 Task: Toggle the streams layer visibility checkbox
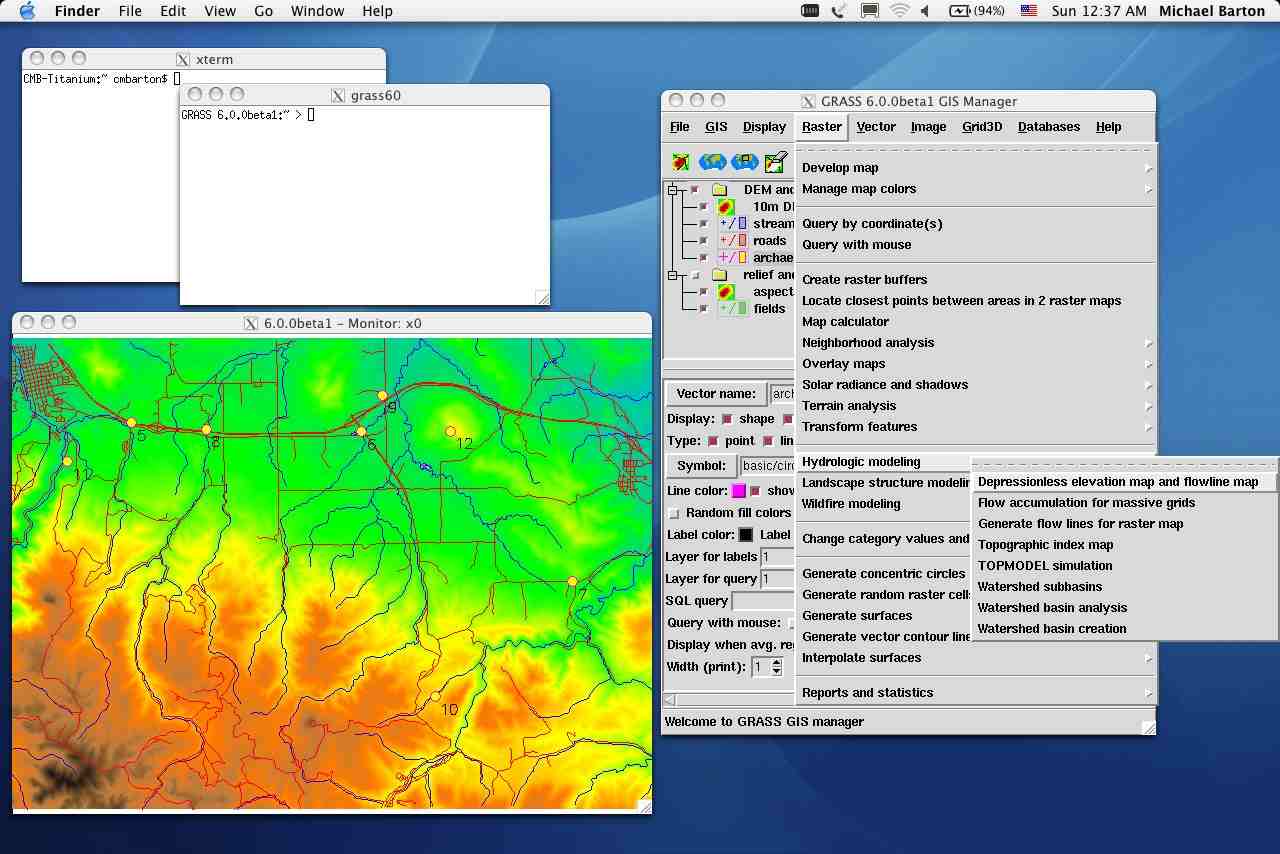point(703,224)
